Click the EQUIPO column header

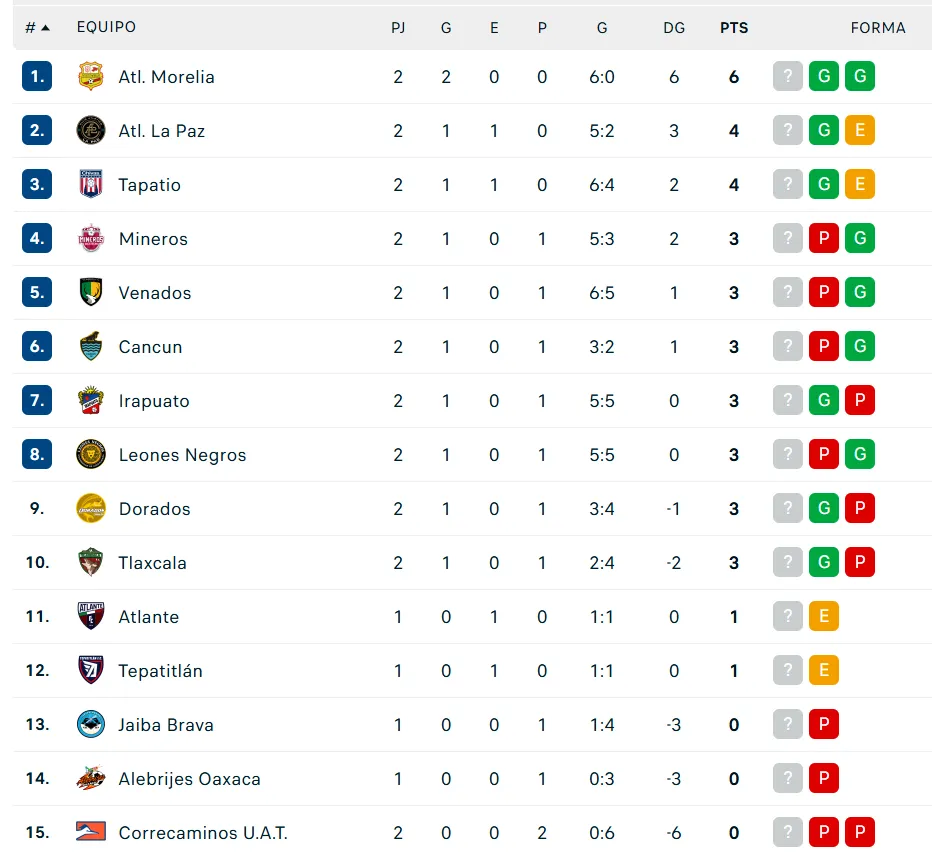pyautogui.click(x=106, y=28)
